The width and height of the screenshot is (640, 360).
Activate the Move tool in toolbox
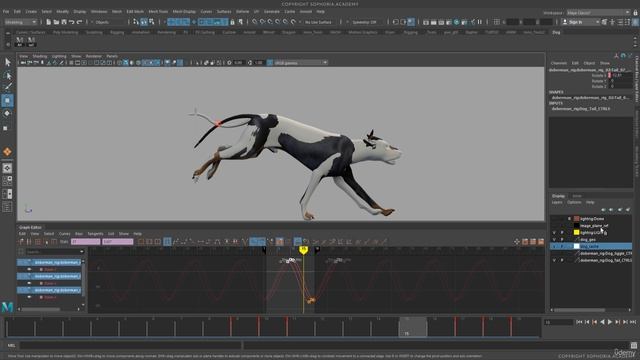(x=7, y=100)
